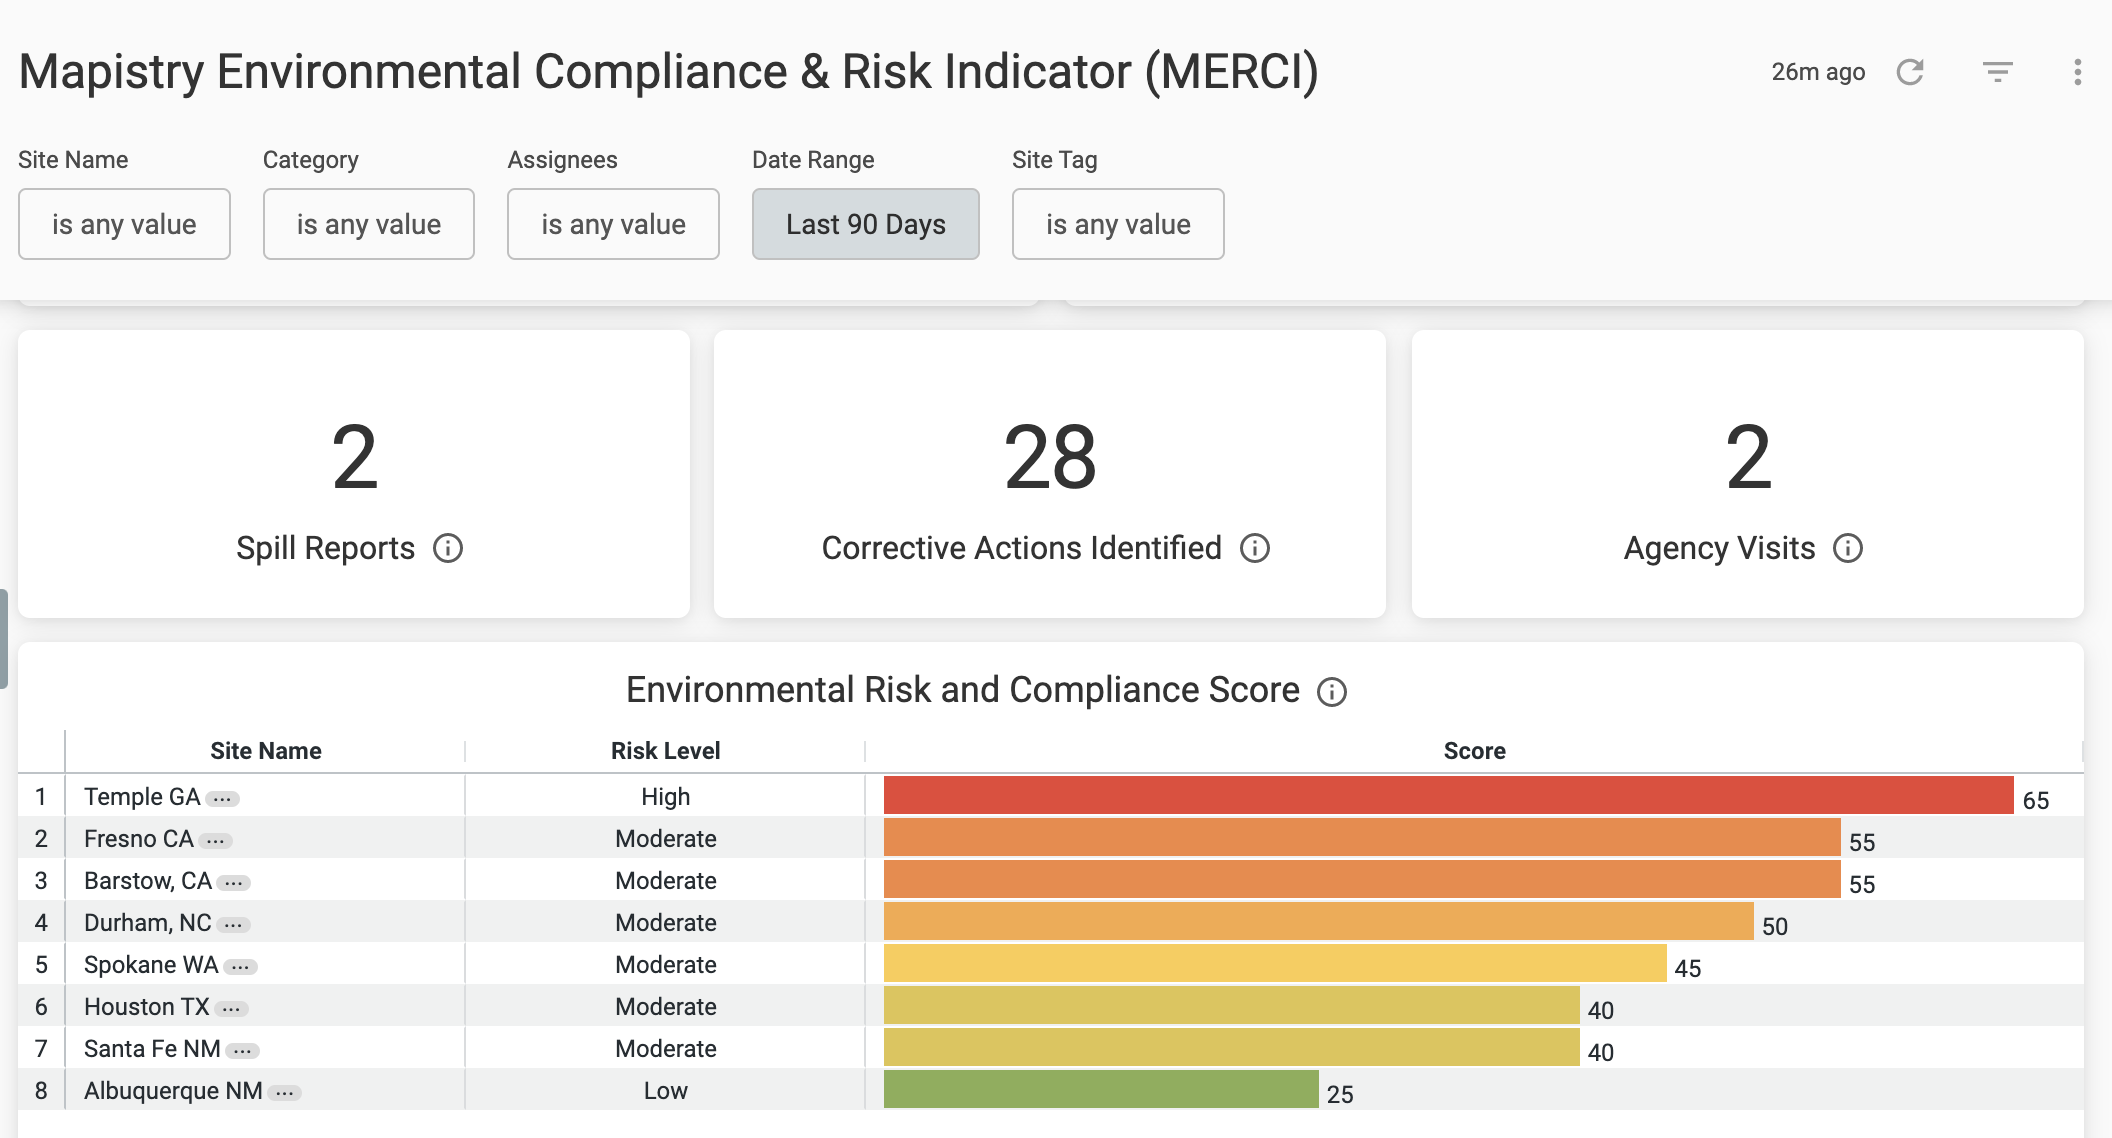2112x1138 pixels.
Task: Expand the Category filter dropdown
Action: coord(369,223)
